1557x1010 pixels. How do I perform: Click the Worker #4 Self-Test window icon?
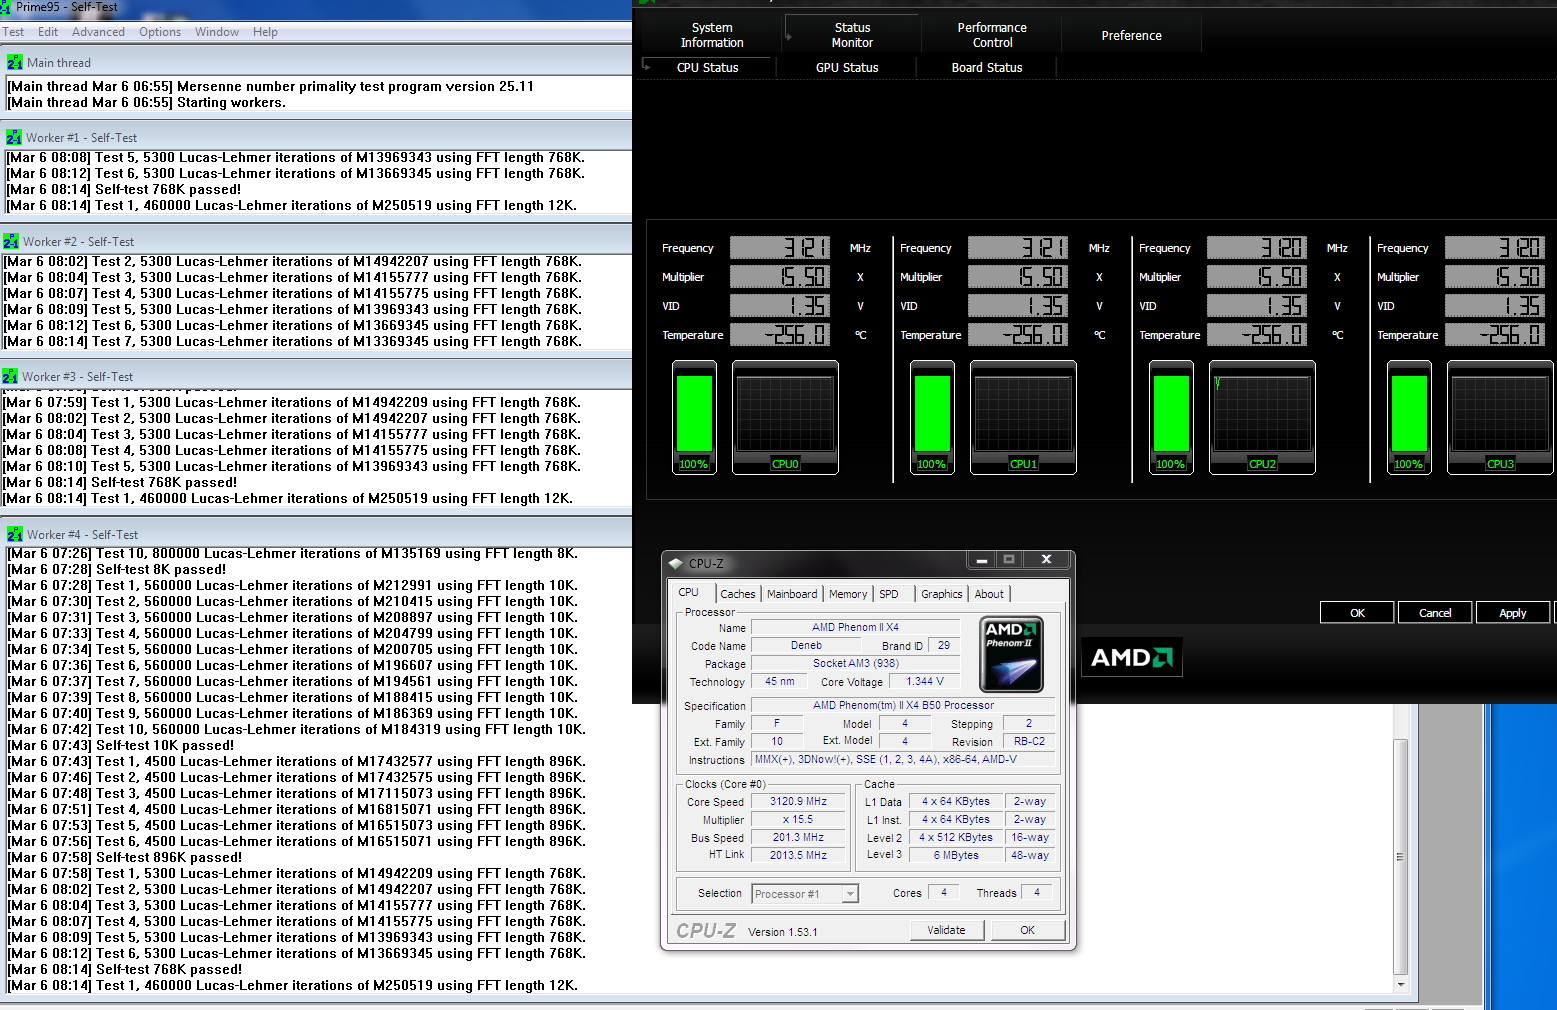(x=15, y=534)
